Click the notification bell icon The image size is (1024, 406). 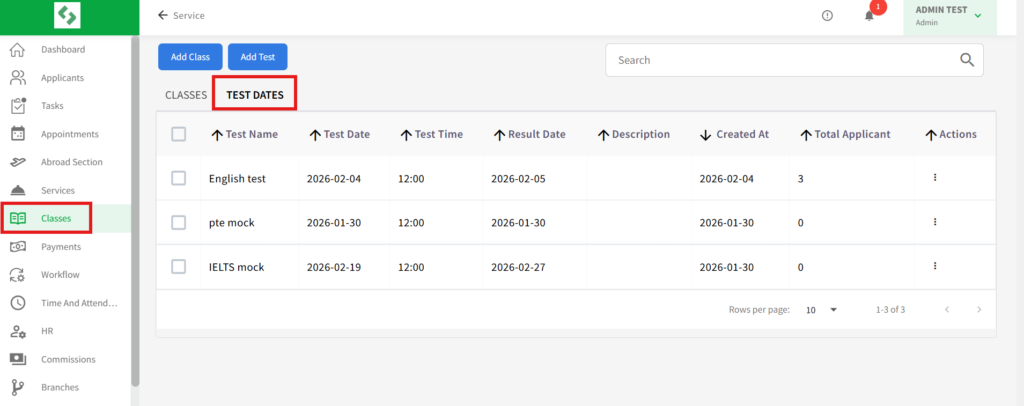coord(869,16)
